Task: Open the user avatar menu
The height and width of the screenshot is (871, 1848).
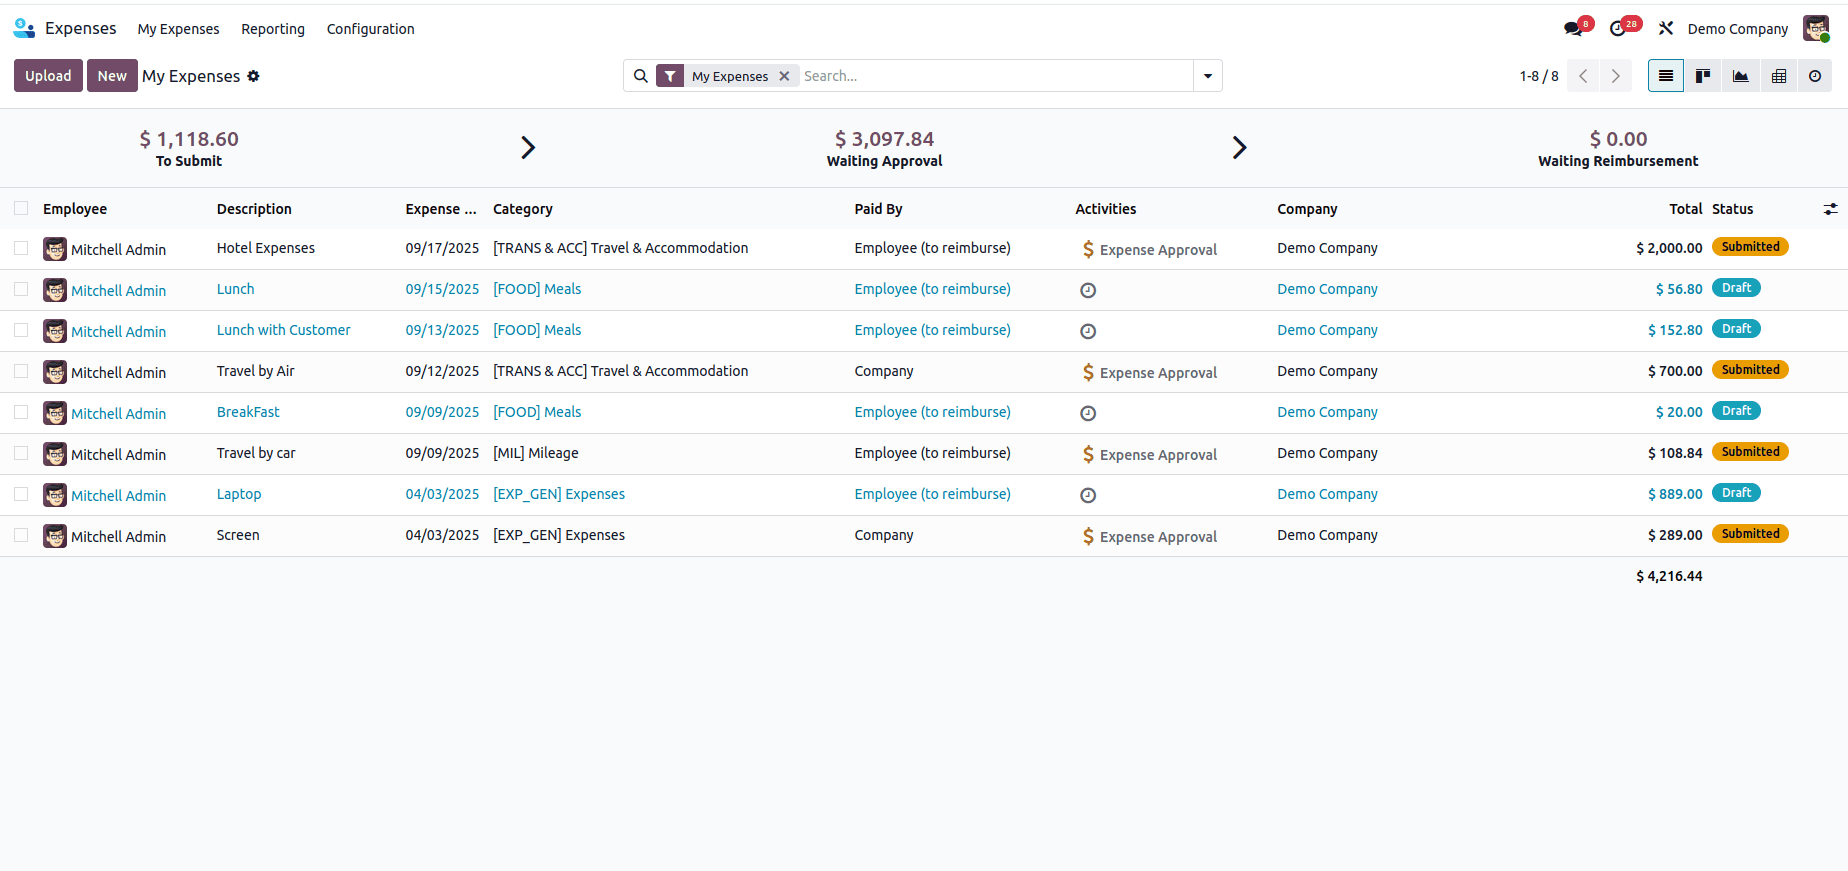Action: click(1816, 28)
